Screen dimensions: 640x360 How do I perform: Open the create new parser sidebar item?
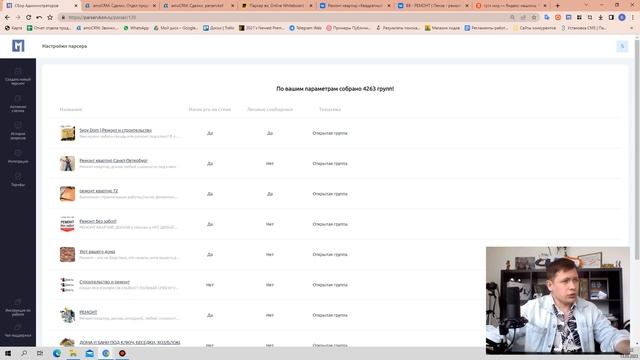[x=18, y=76]
